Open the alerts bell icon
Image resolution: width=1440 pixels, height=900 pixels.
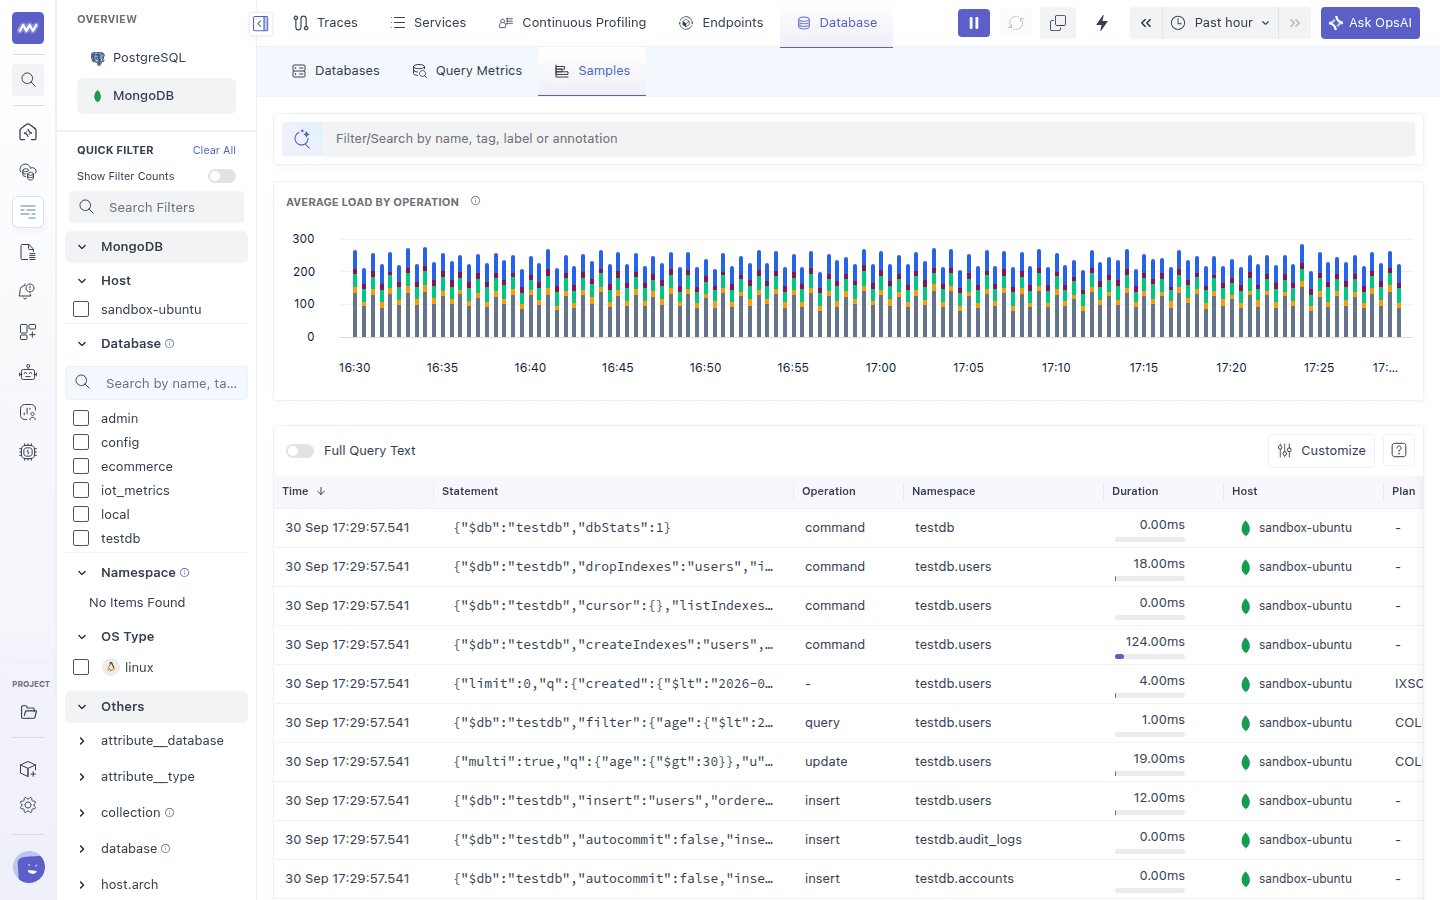28,292
